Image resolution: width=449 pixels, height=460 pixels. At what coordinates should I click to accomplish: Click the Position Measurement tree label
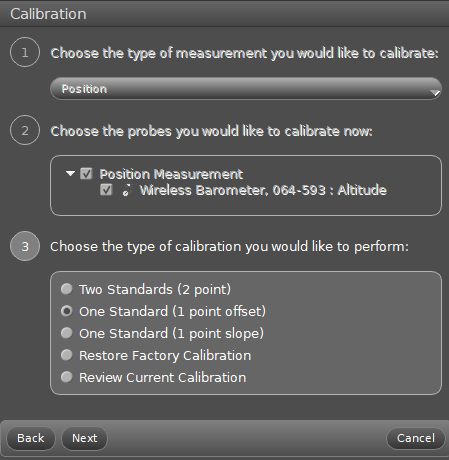click(x=171, y=174)
